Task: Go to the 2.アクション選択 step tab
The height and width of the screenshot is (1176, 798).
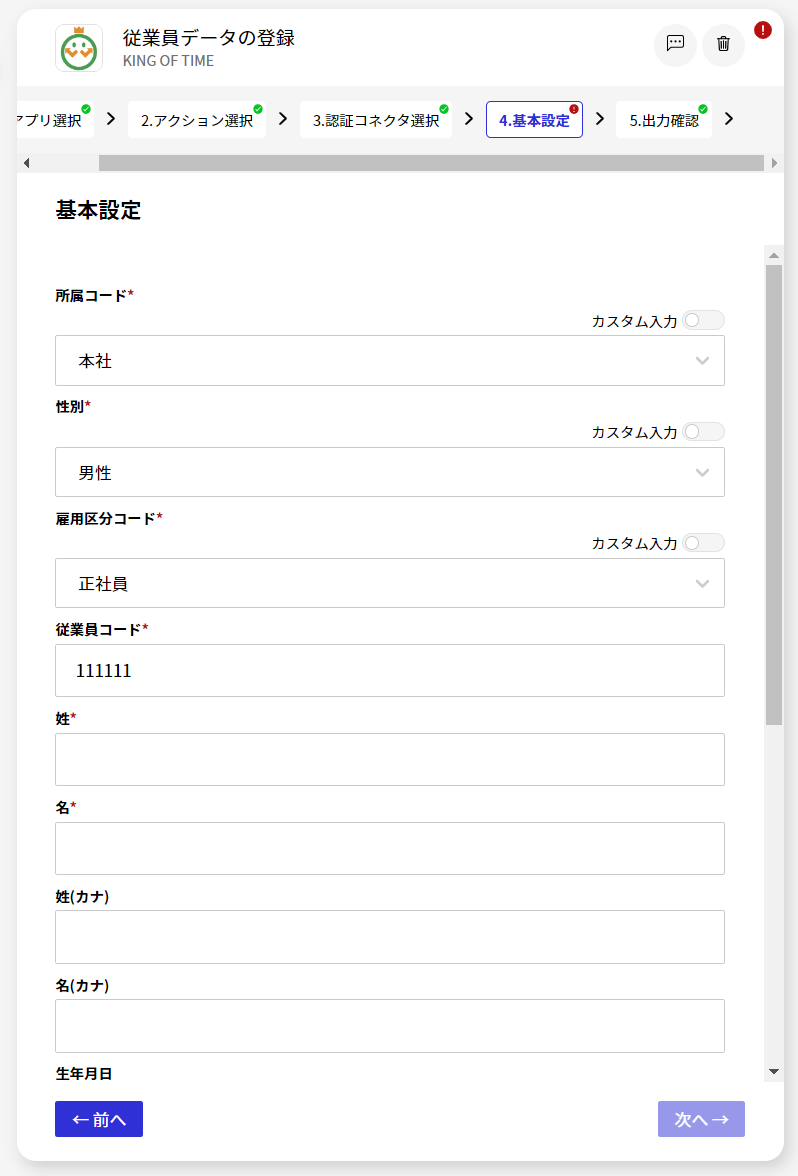Action: click(x=197, y=120)
